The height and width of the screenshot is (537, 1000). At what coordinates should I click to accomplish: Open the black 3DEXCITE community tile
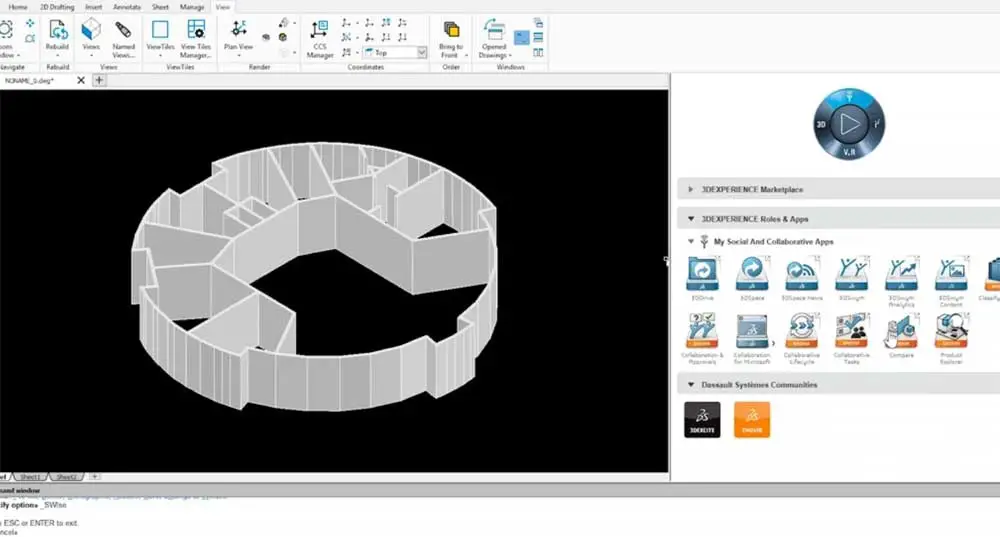click(702, 420)
